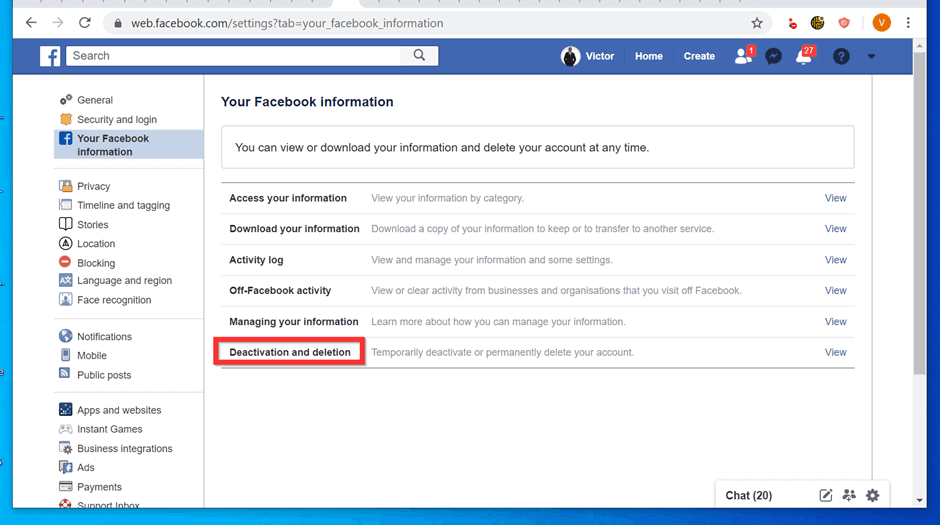Open Security and login settings
Image resolution: width=940 pixels, height=525 pixels.
coord(117,119)
